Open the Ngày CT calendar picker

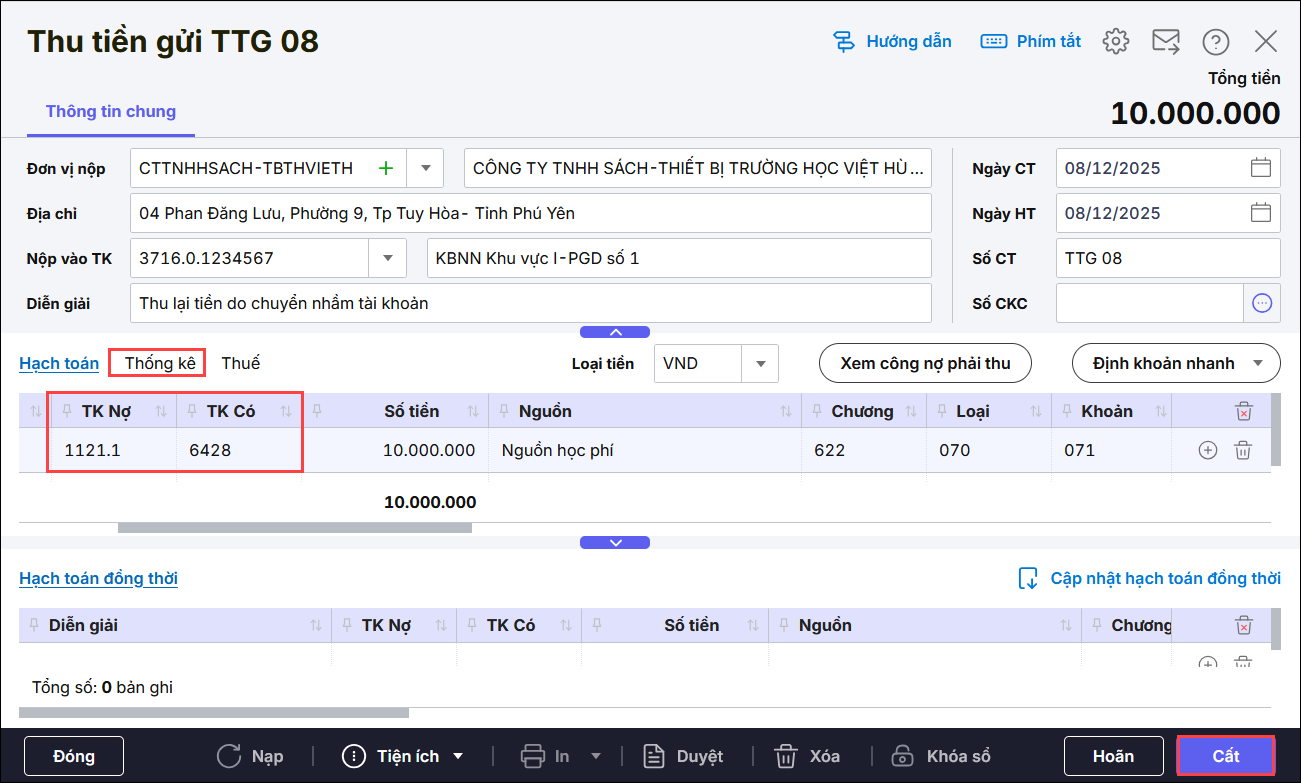coord(1261,168)
